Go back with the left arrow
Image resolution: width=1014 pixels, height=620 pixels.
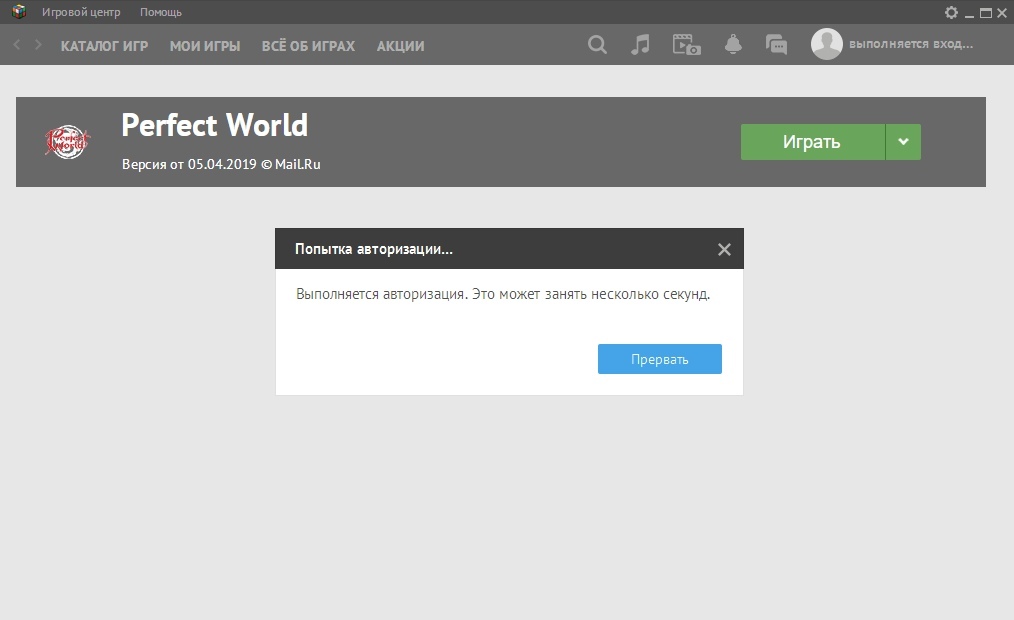click(17, 45)
